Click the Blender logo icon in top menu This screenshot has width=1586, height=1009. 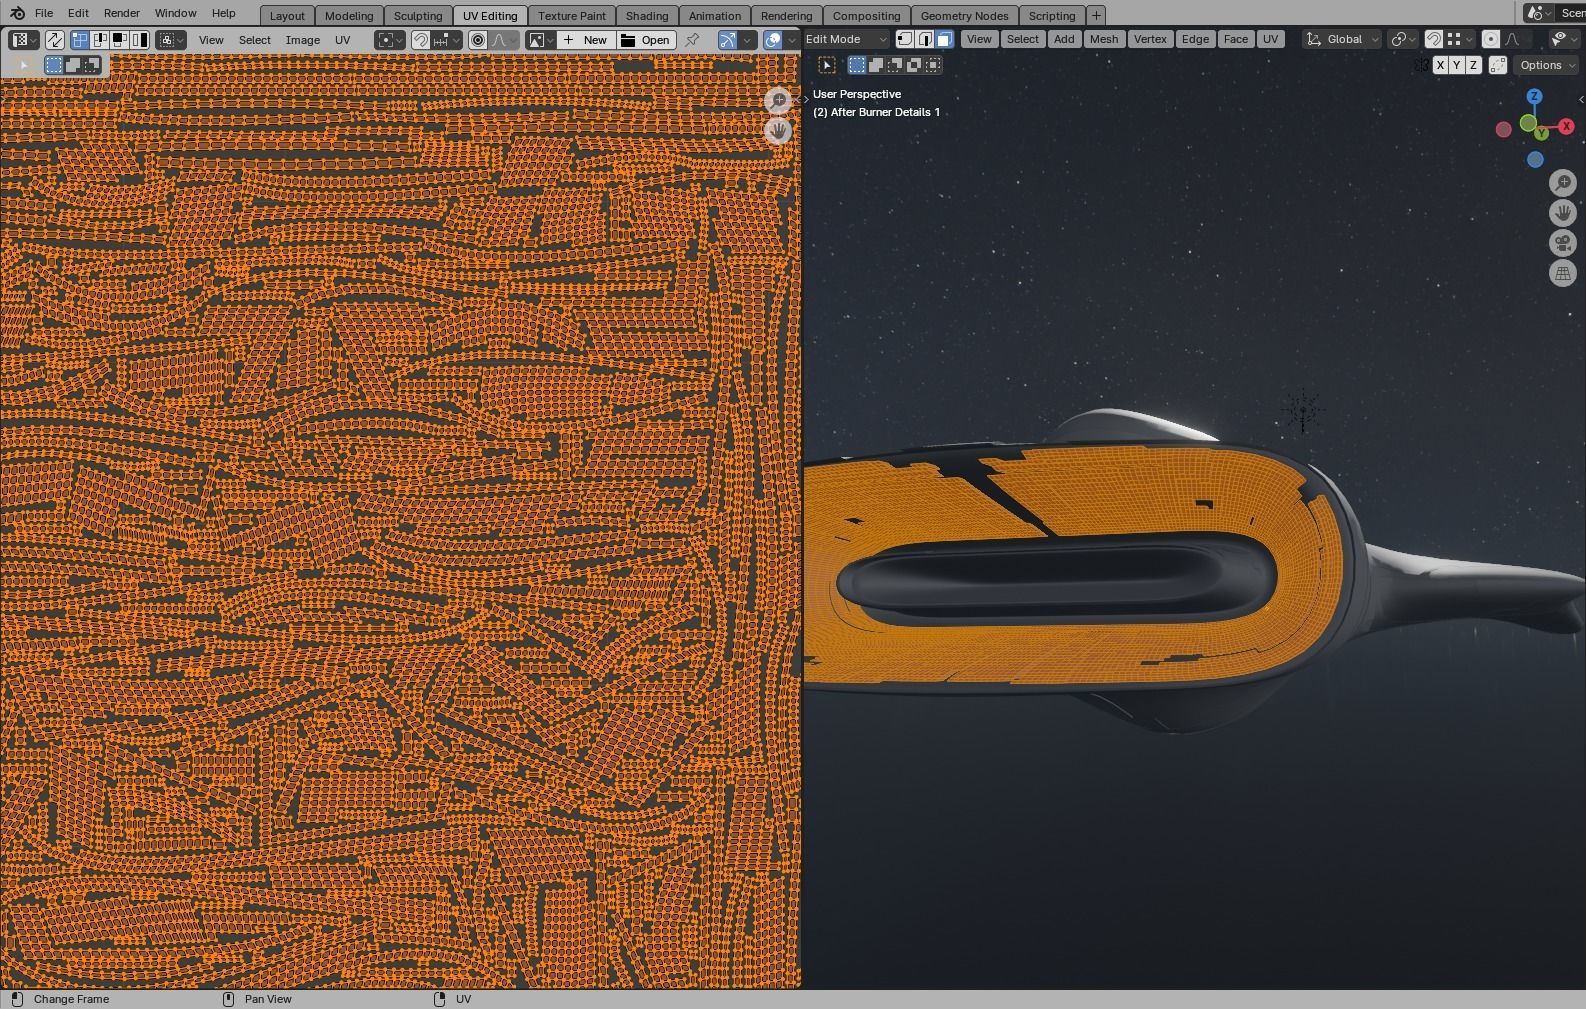click(x=17, y=13)
